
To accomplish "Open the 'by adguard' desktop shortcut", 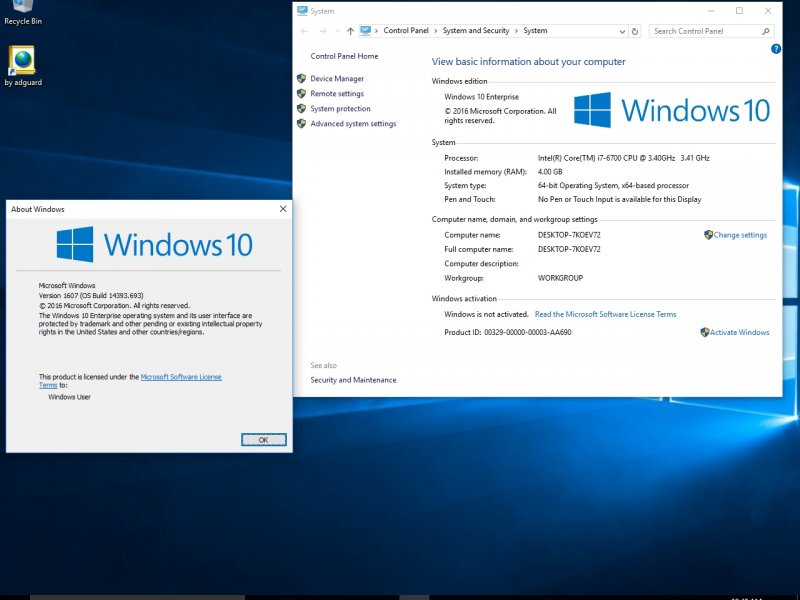I will coord(22,66).
